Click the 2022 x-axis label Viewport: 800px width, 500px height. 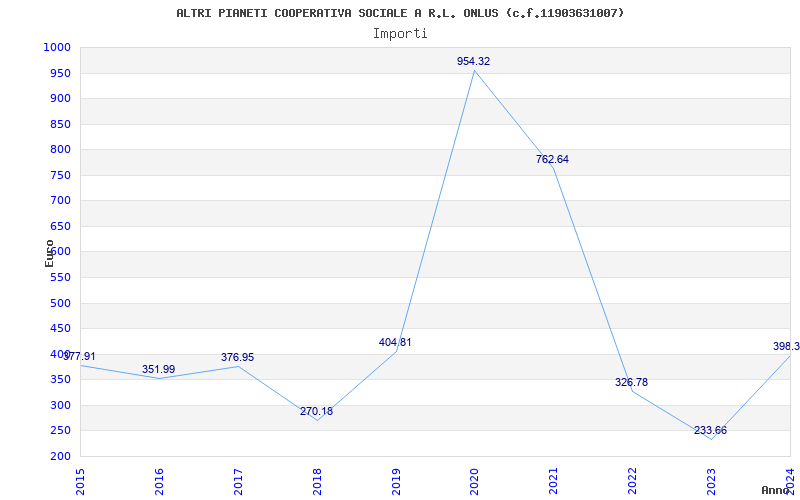click(632, 481)
